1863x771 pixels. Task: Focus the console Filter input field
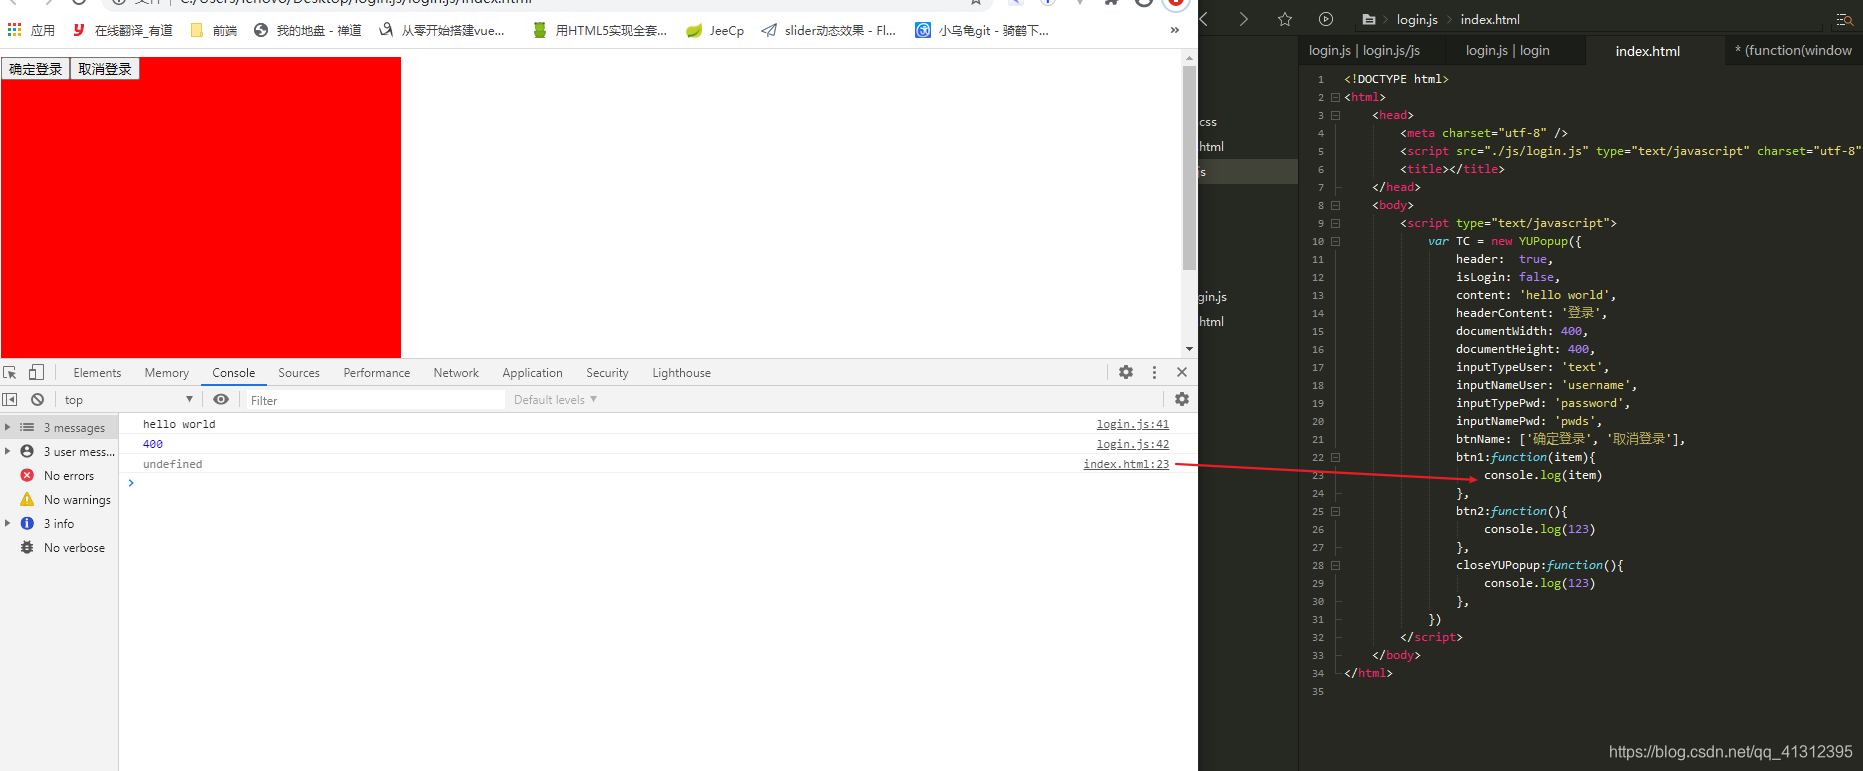(x=376, y=400)
